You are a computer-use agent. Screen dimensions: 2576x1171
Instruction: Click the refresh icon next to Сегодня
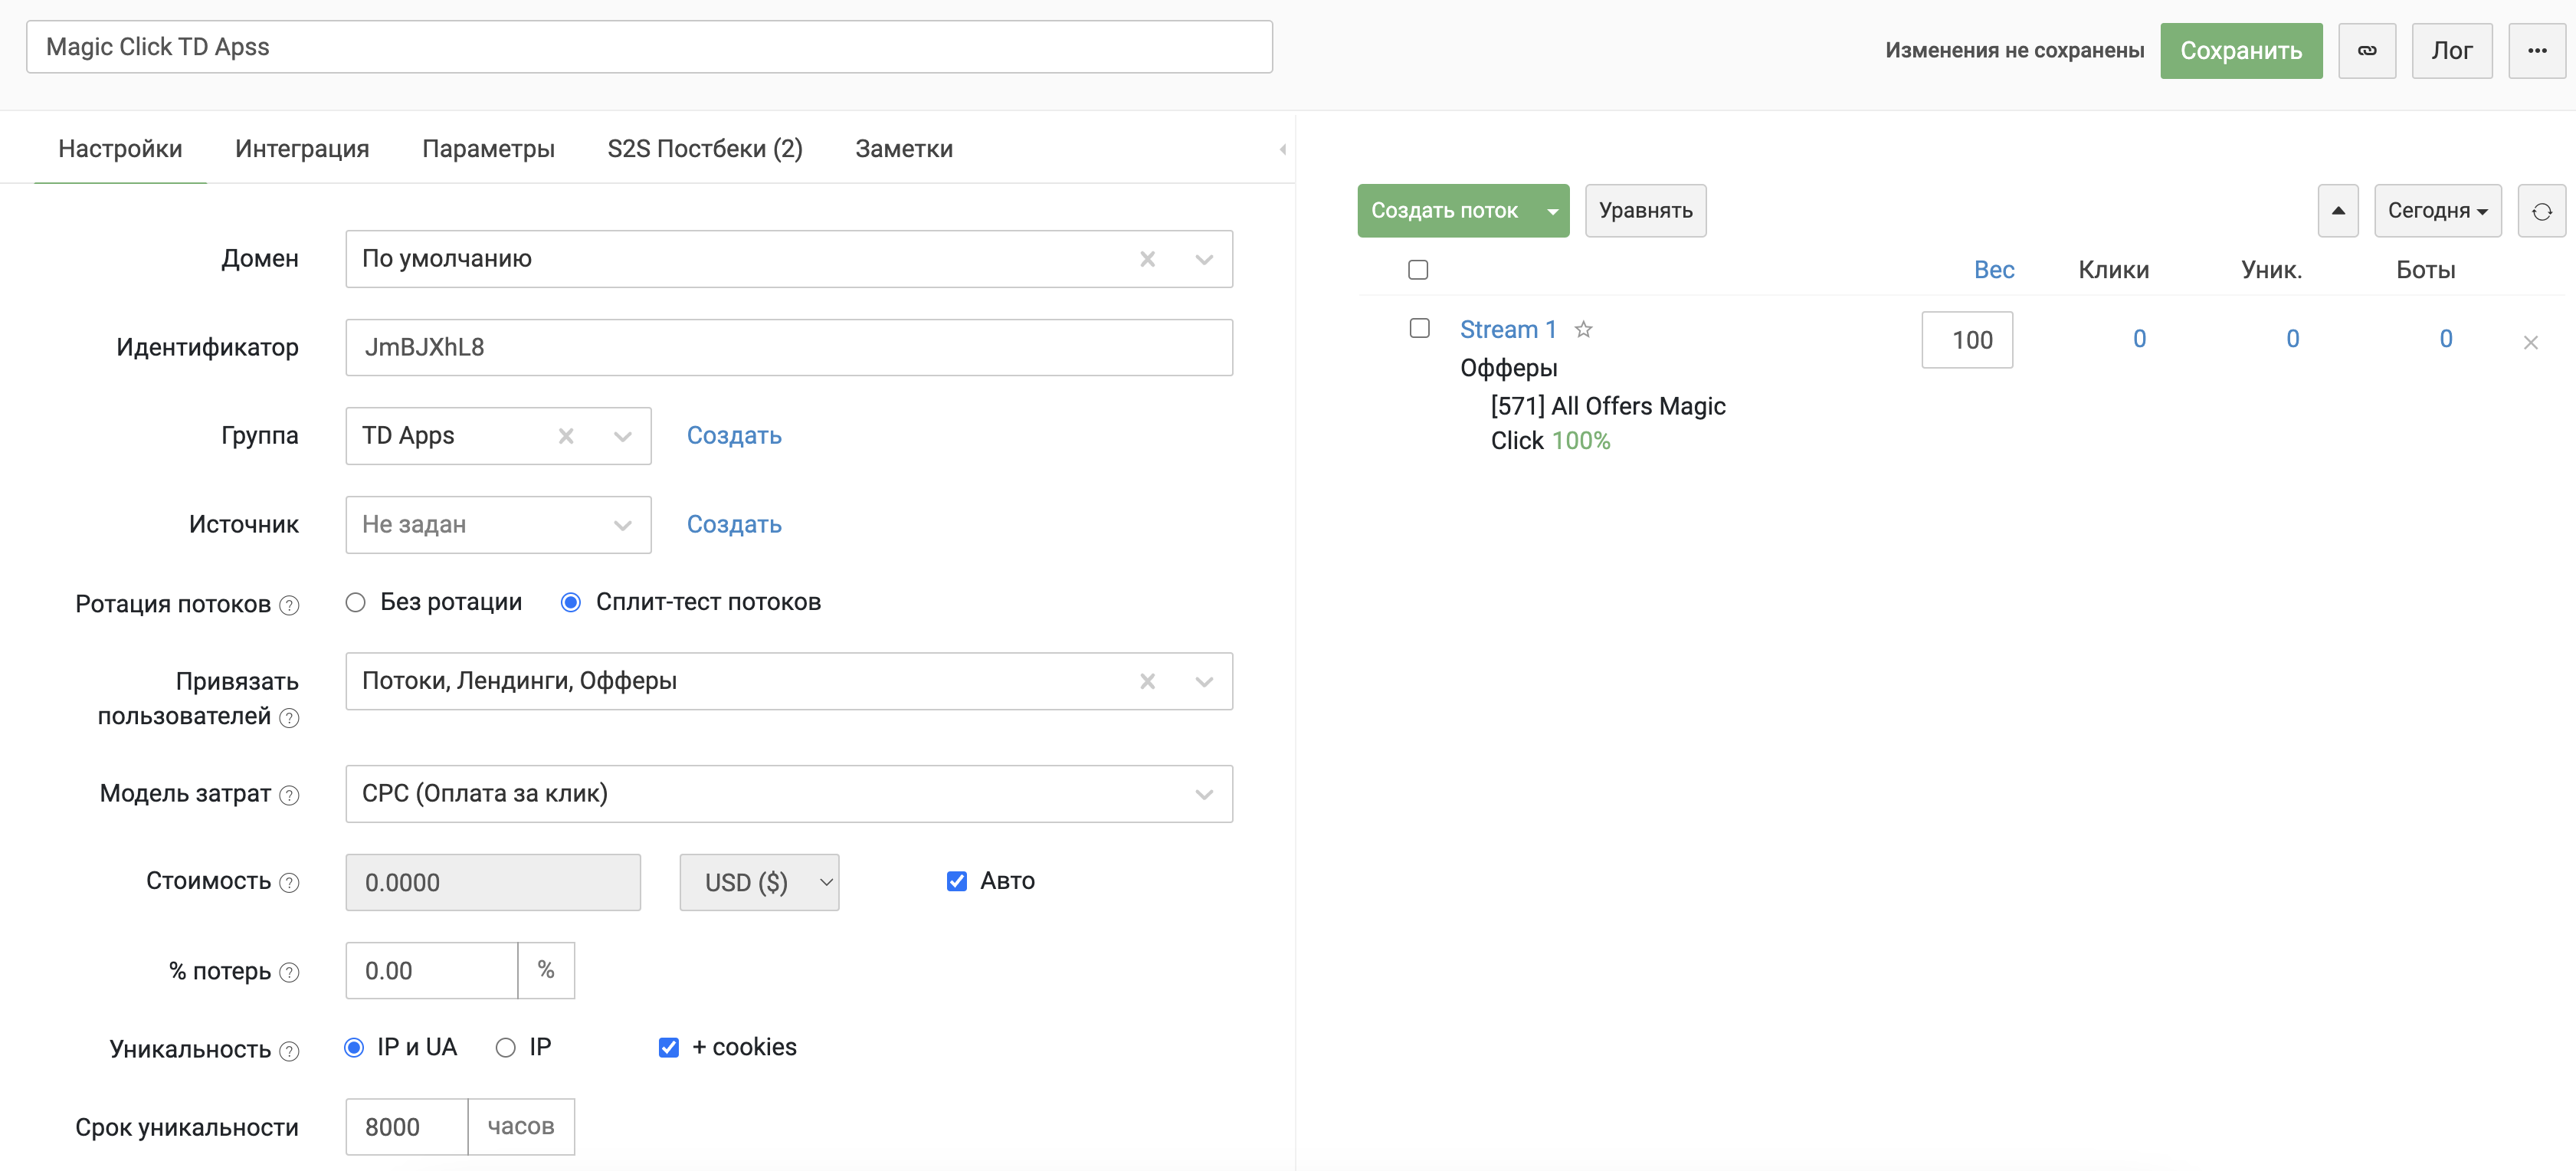(x=2541, y=211)
